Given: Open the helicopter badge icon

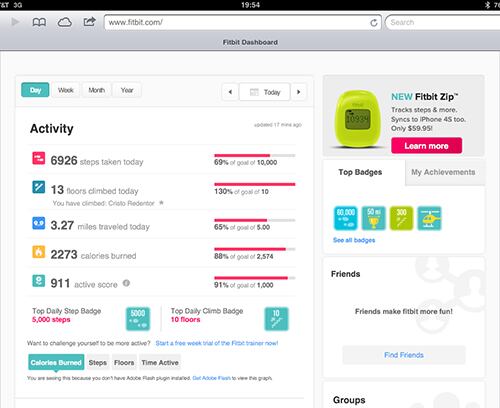Looking at the screenshot, I should pyautogui.click(x=429, y=218).
